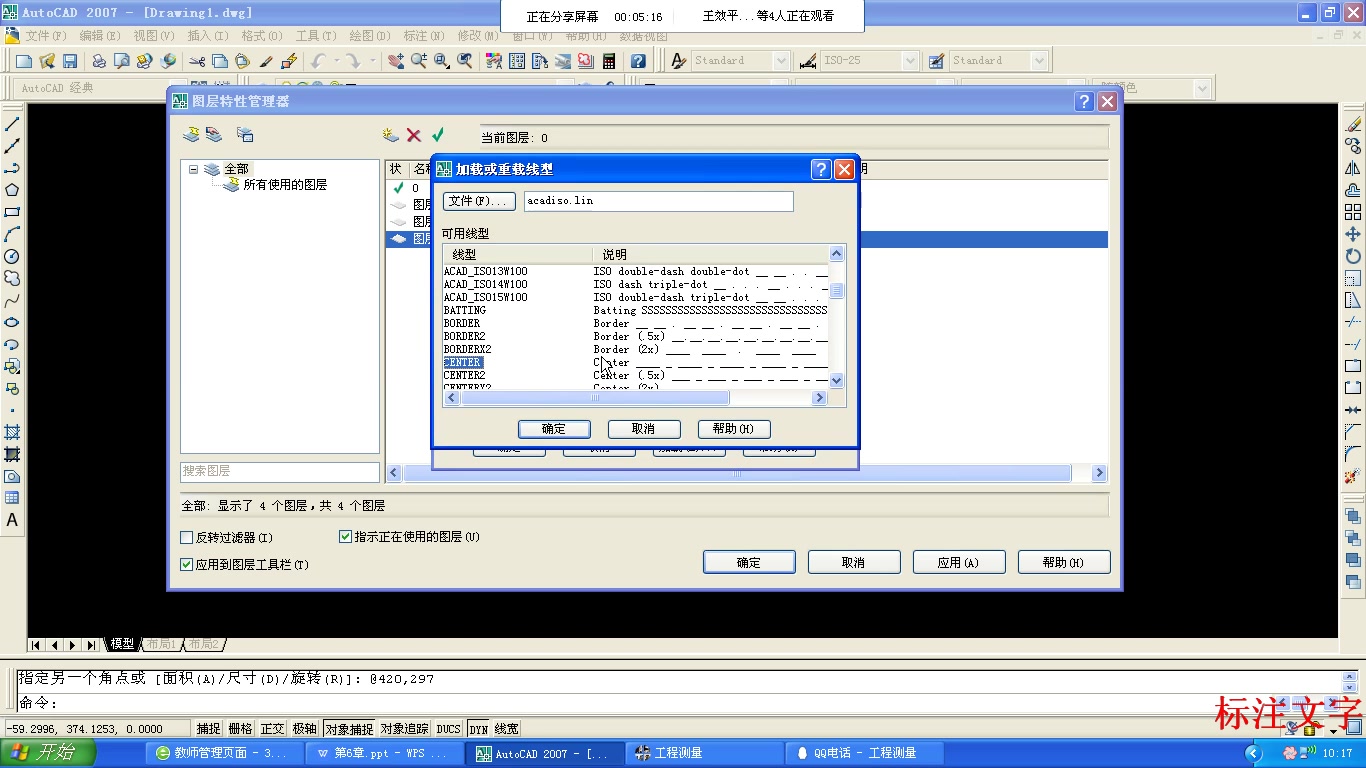Toggle 对象捕捉 object snap in status bar

349,729
